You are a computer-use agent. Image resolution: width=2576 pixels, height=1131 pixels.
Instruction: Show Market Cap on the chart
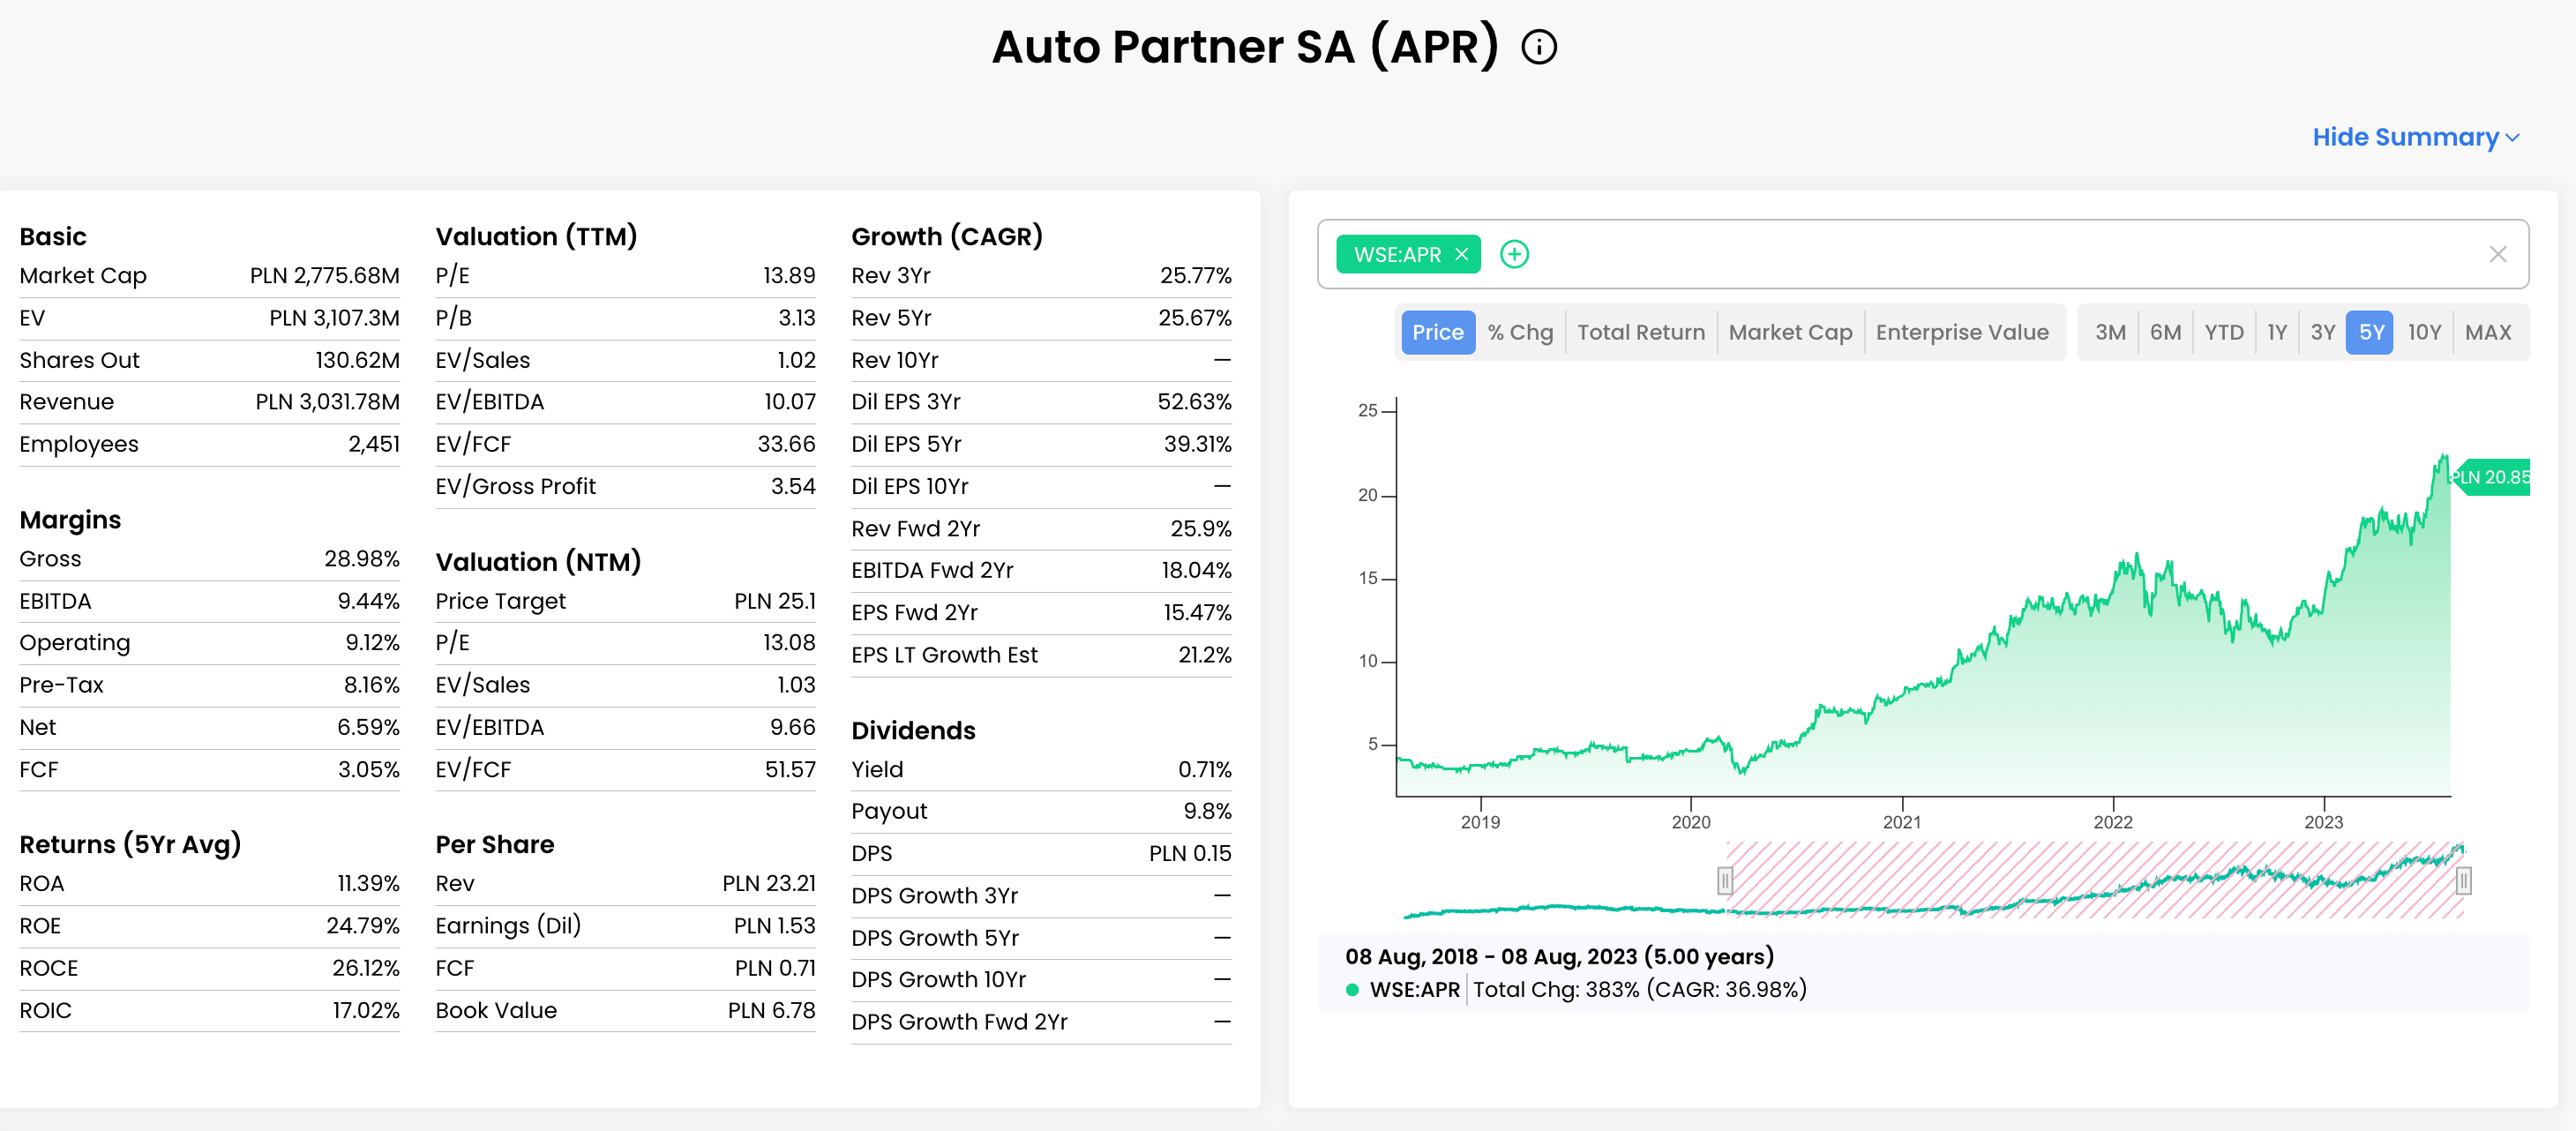point(1789,332)
